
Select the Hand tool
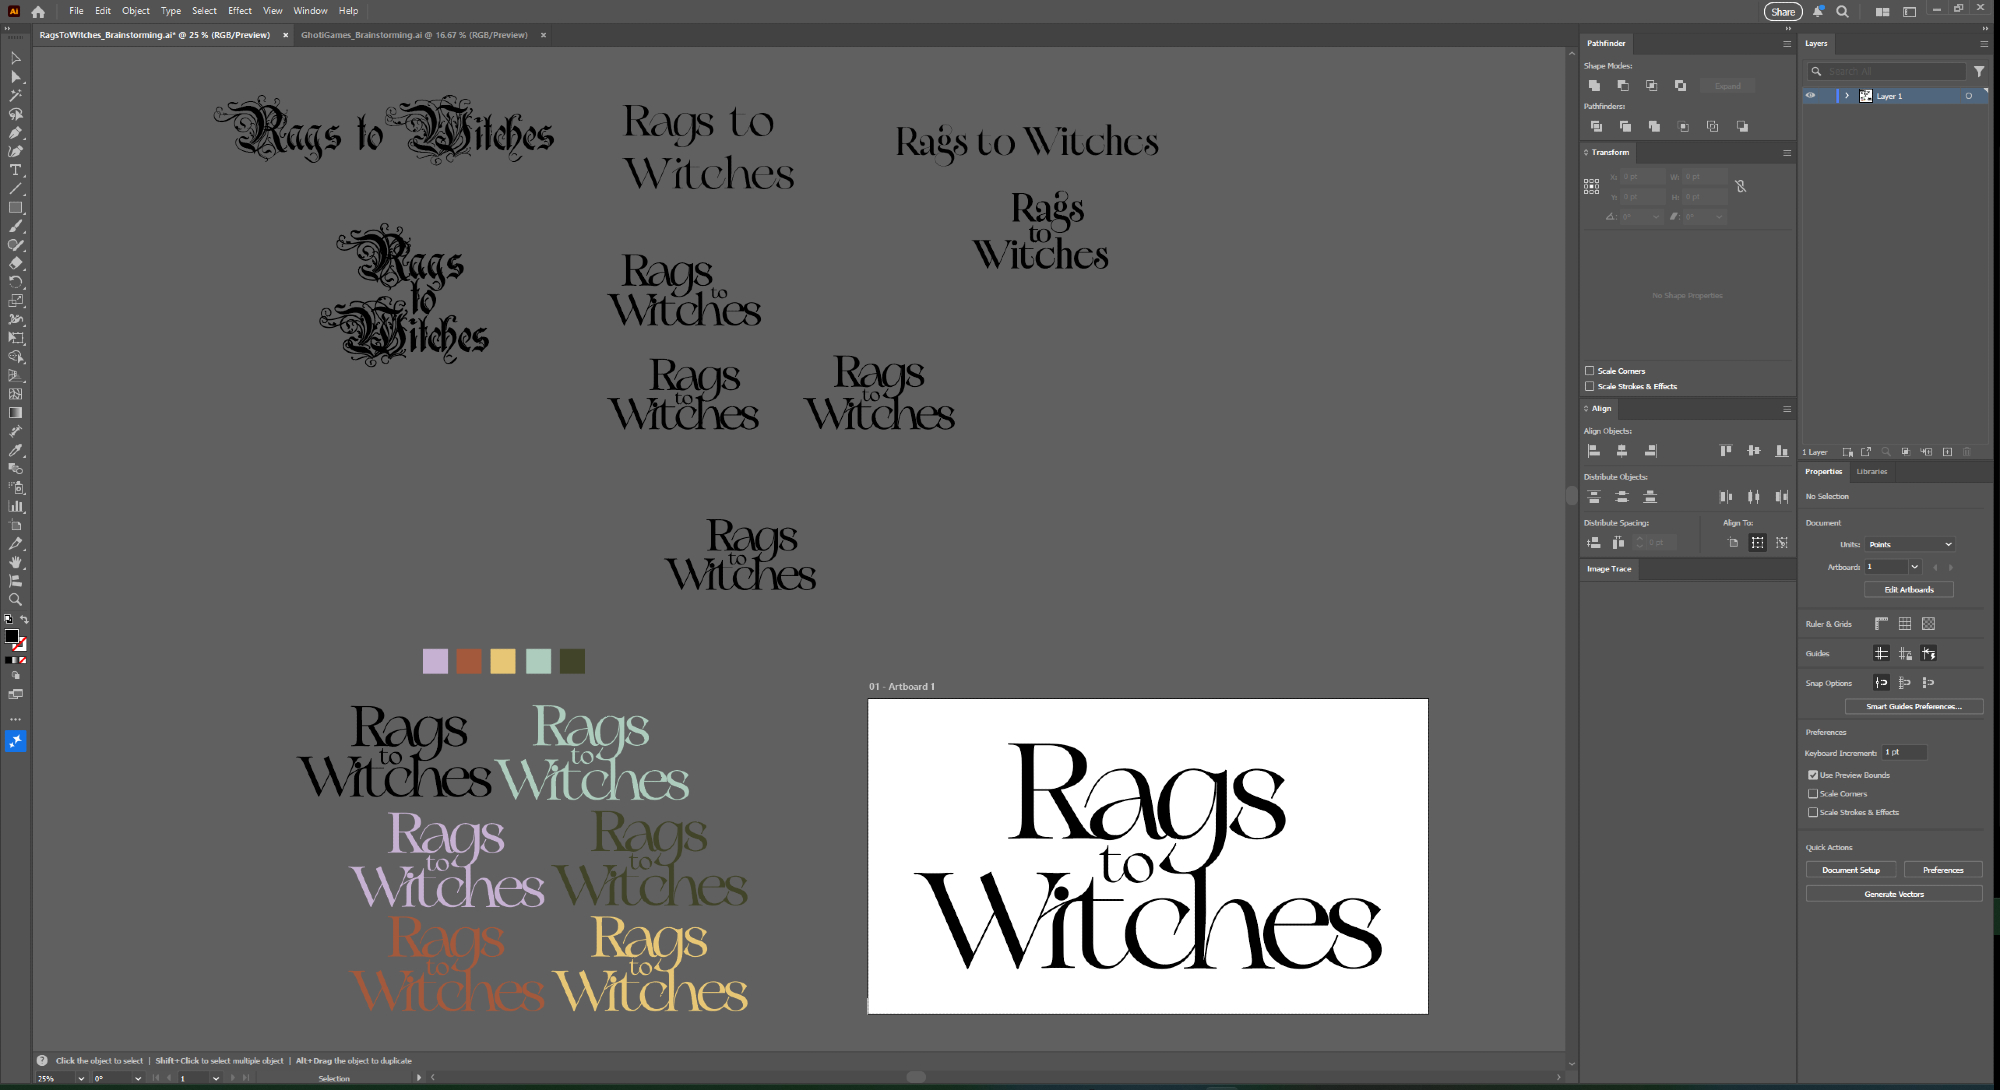tap(15, 562)
